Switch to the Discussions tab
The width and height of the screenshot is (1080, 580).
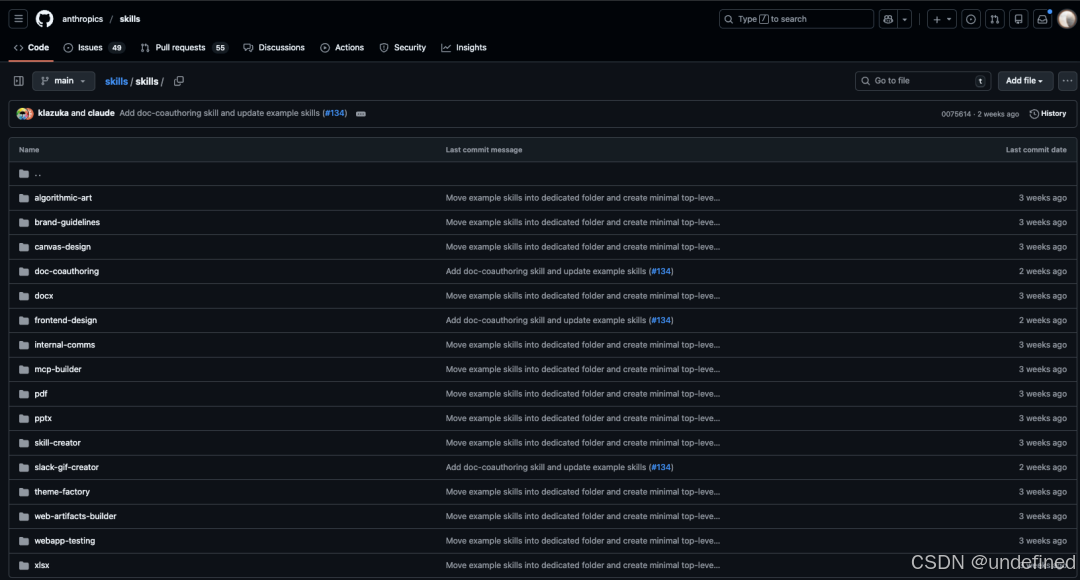coord(274,48)
